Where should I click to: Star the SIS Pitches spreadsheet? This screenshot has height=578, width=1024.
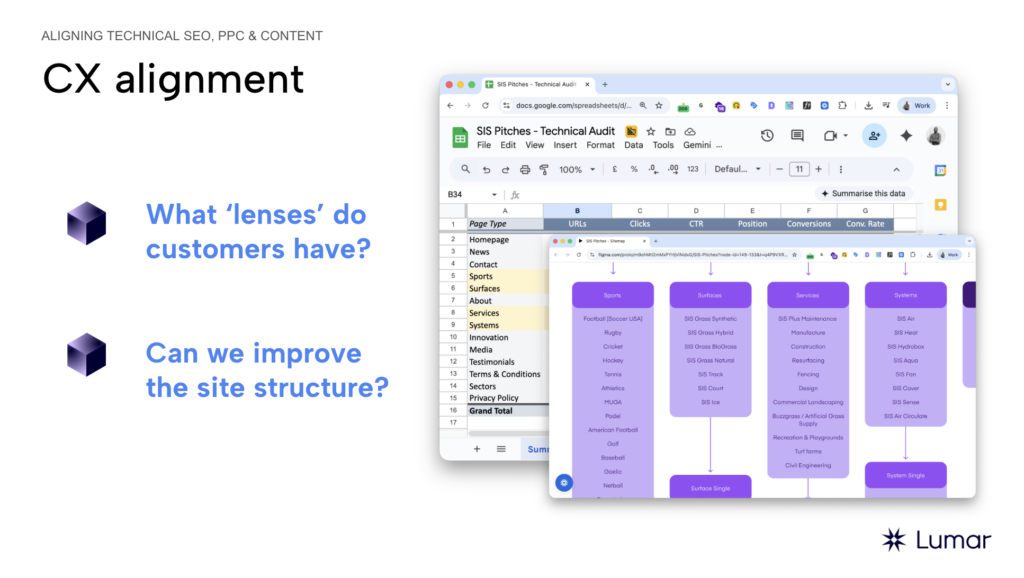[650, 131]
